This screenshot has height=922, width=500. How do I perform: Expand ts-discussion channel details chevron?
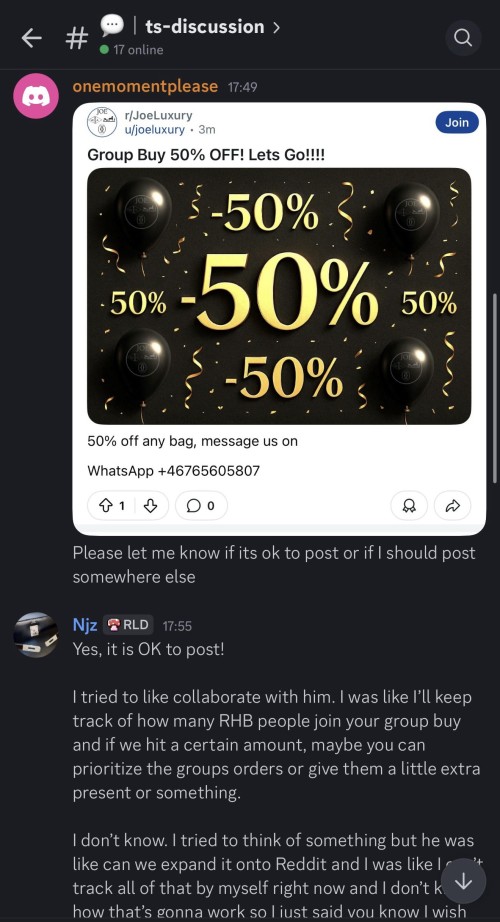pos(276,27)
